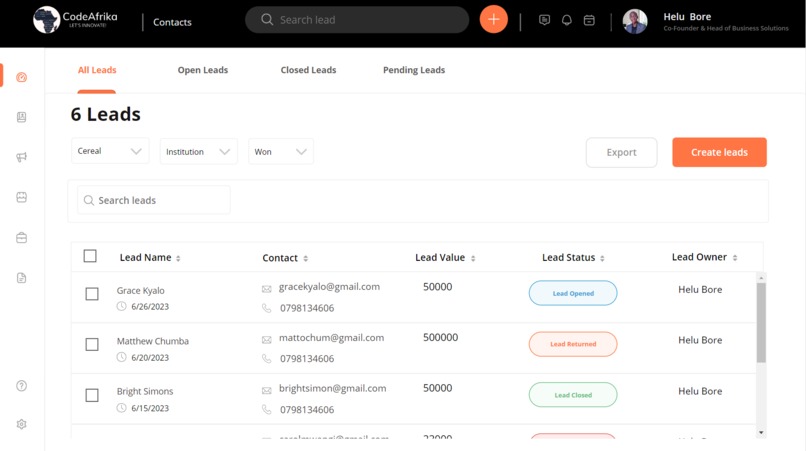Click the phone icon in Grace Kyalo row
This screenshot has height=451, width=806.
[266, 308]
